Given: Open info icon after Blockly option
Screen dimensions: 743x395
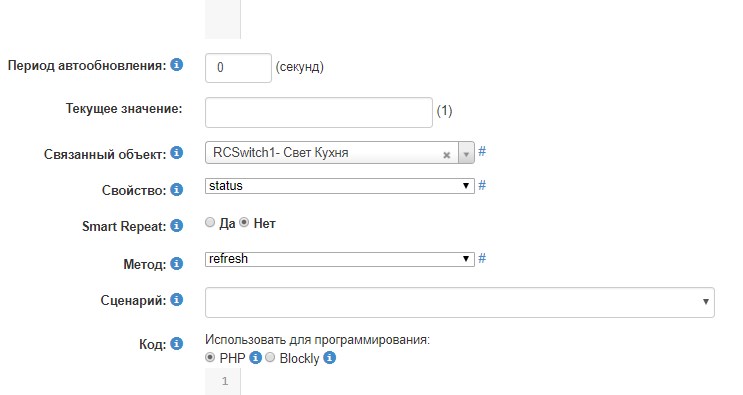Looking at the screenshot, I should click(330, 358).
